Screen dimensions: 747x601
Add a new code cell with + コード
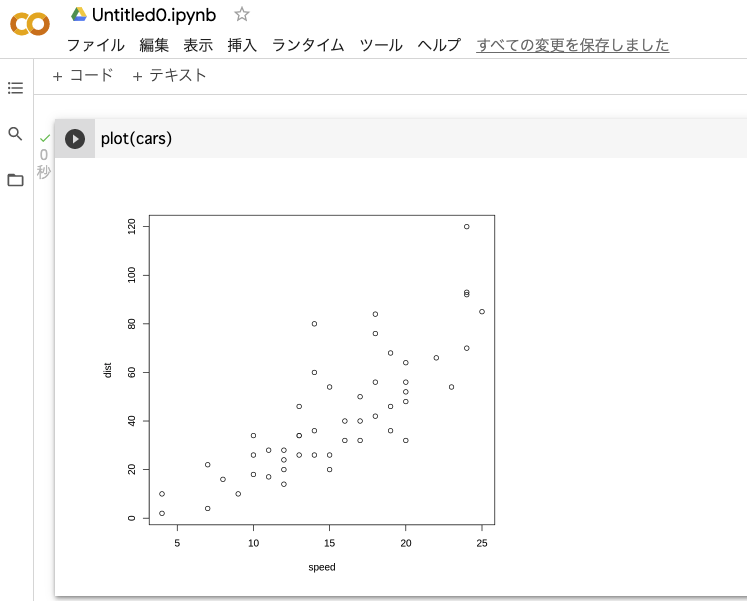83,75
